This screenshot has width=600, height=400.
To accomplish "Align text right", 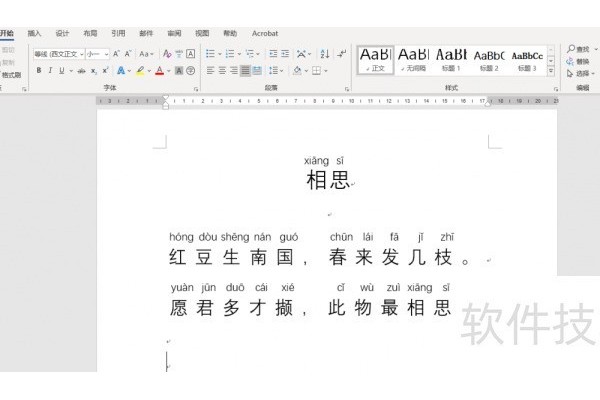I will click(234, 71).
